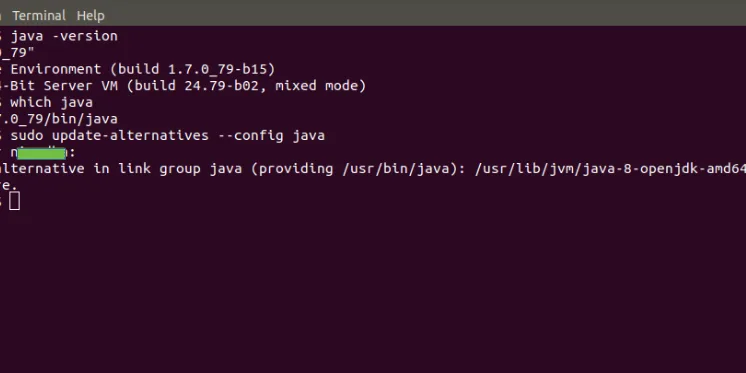The height and width of the screenshot is (373, 746).
Task: Click the "/usr/bin/java" path in output
Action: coord(396,168)
